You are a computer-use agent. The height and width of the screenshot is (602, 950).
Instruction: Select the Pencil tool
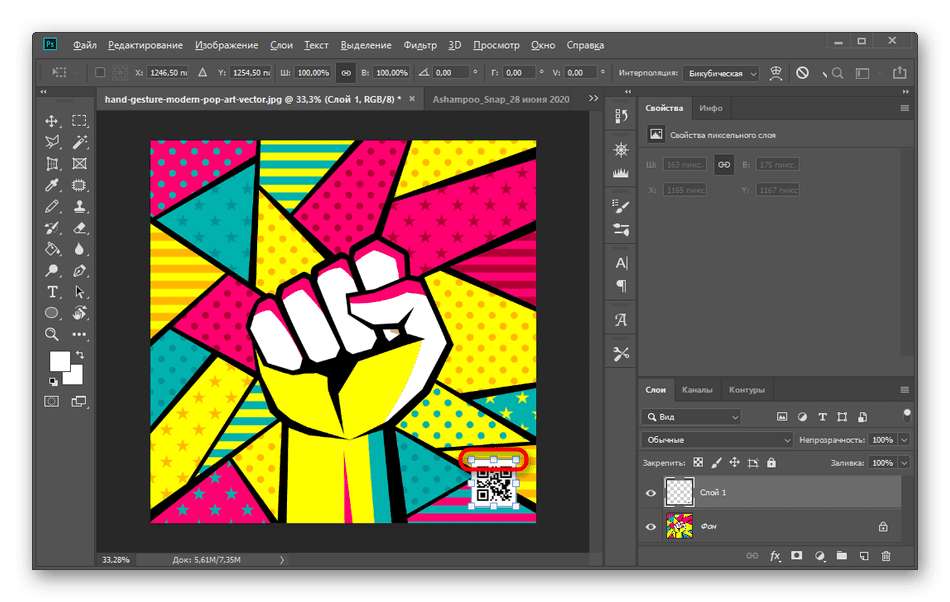[51, 207]
